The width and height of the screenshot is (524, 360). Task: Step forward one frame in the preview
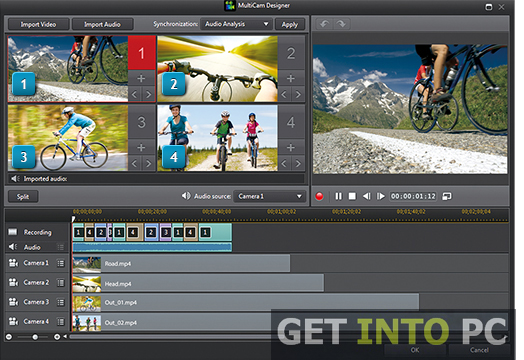tap(381, 196)
